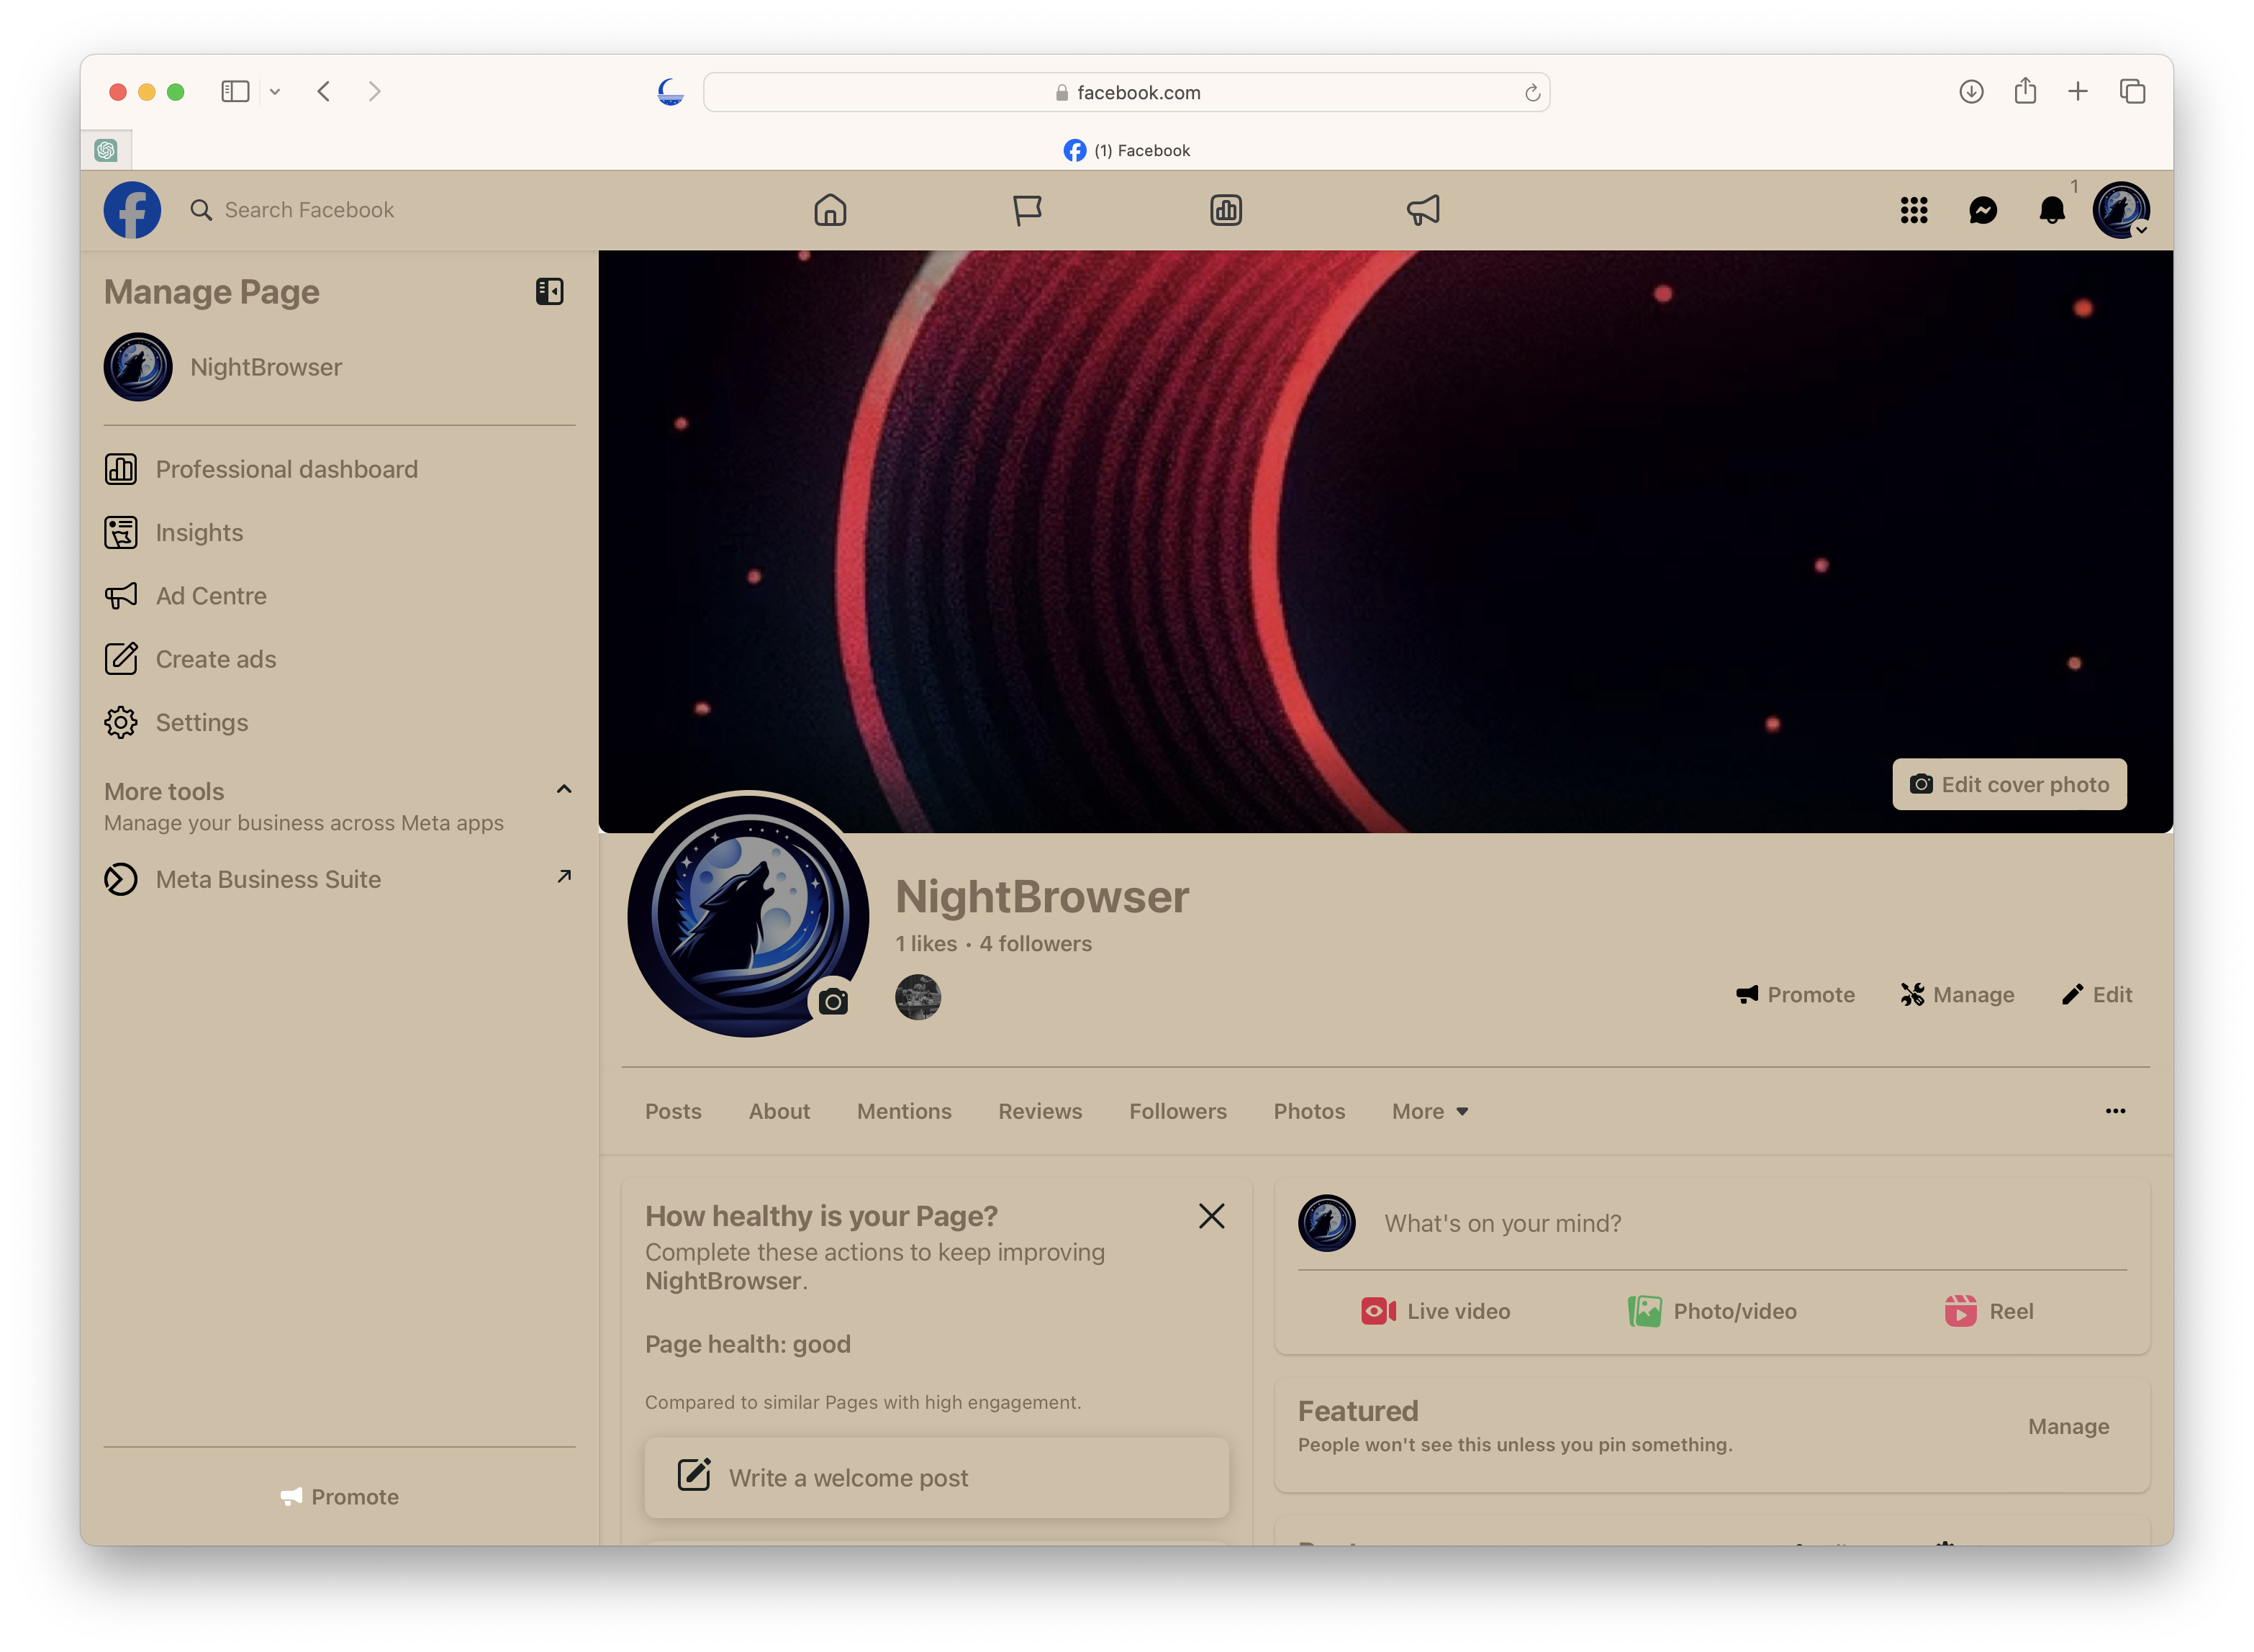The image size is (2254, 1652).
Task: Click the Edit pencil button
Action: pyautogui.click(x=2097, y=995)
